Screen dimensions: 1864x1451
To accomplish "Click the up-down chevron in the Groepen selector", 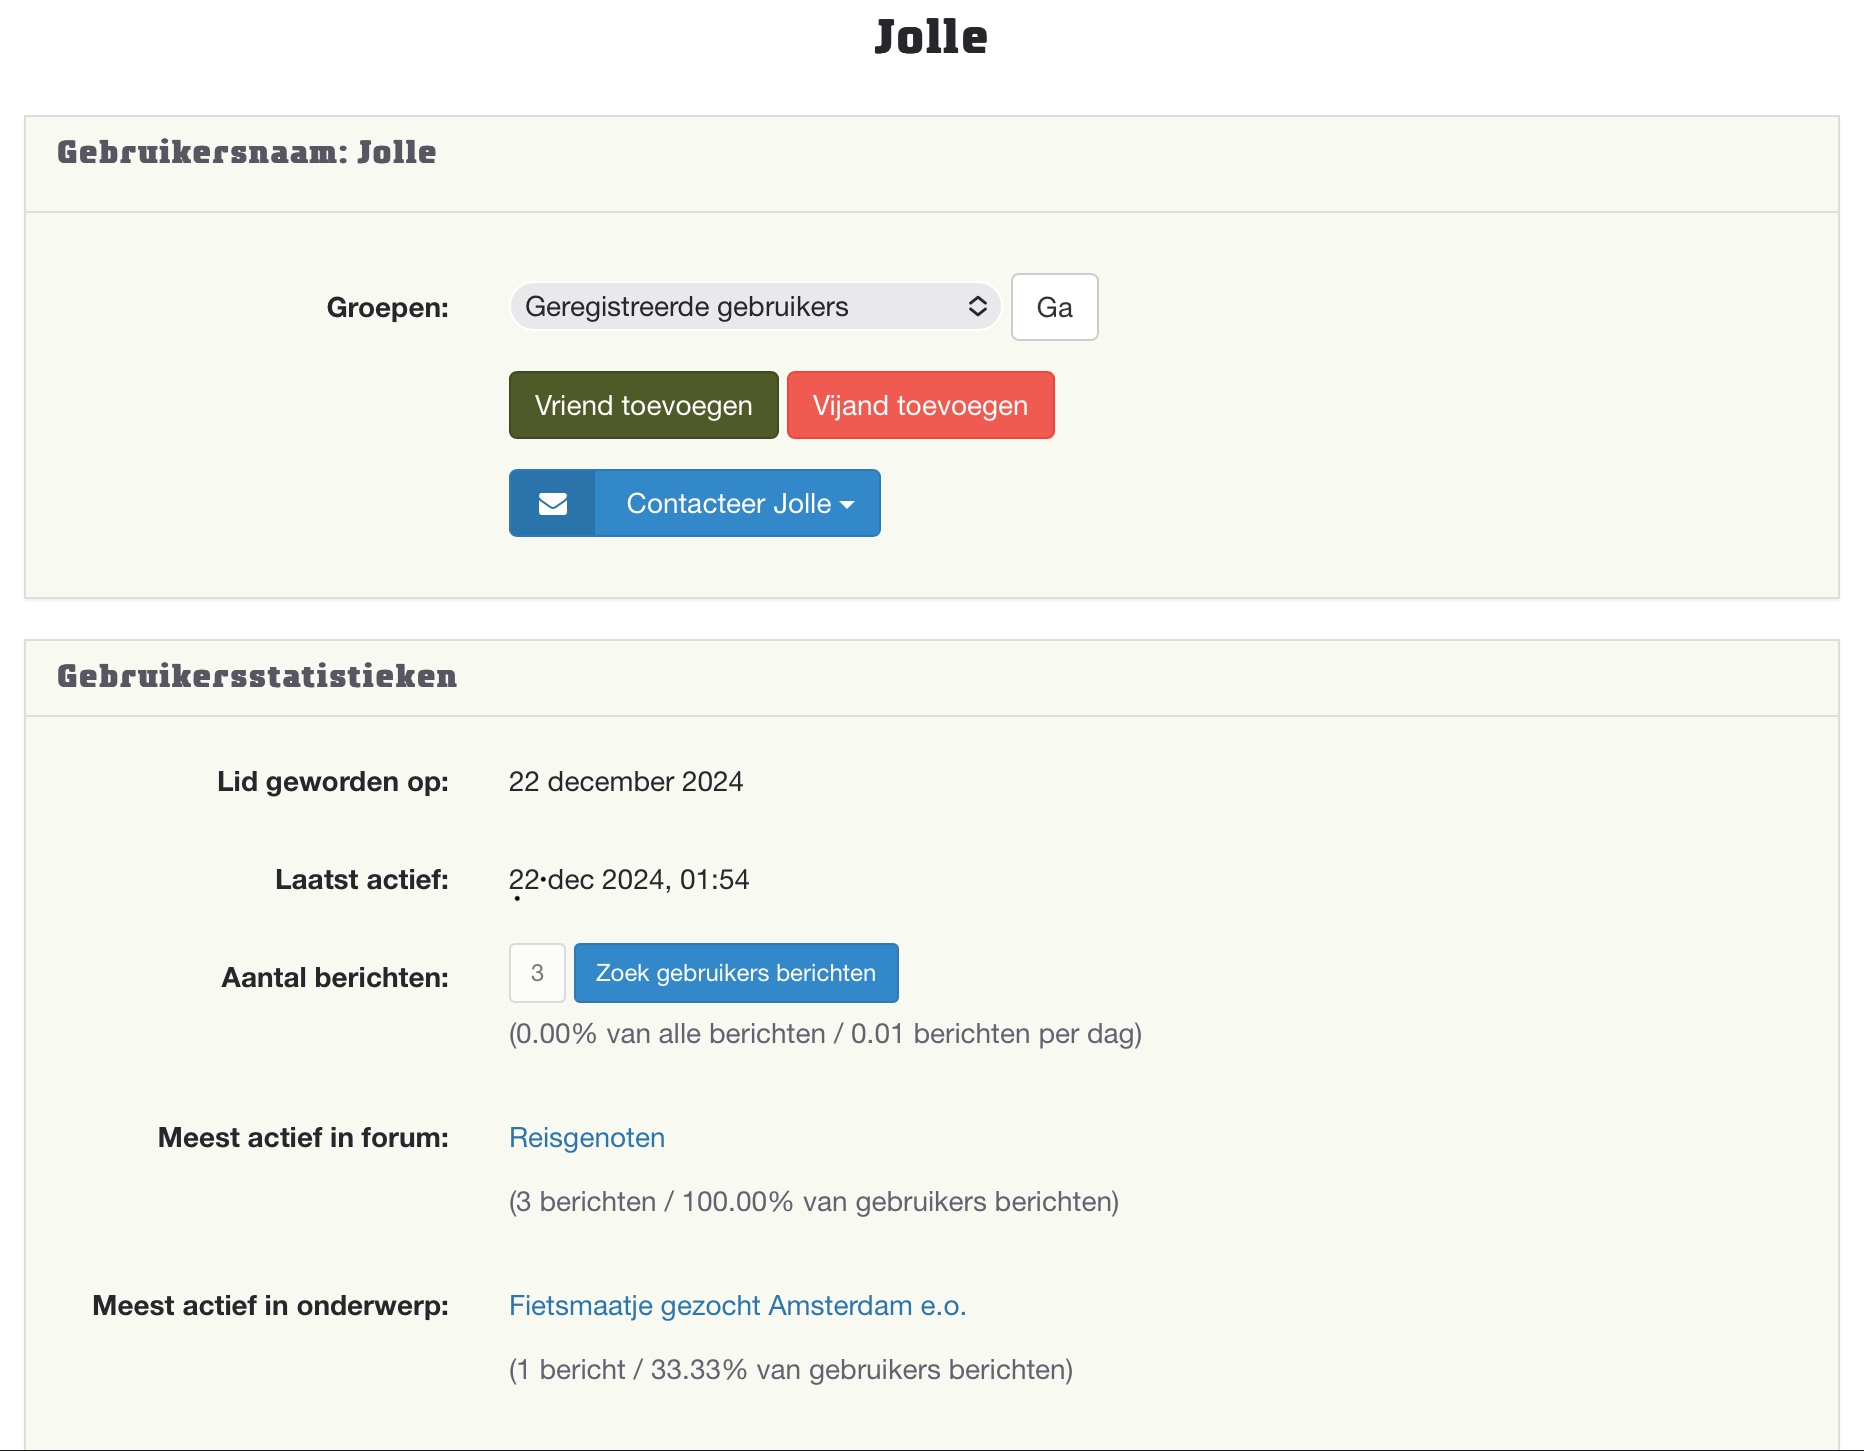I will [x=977, y=307].
